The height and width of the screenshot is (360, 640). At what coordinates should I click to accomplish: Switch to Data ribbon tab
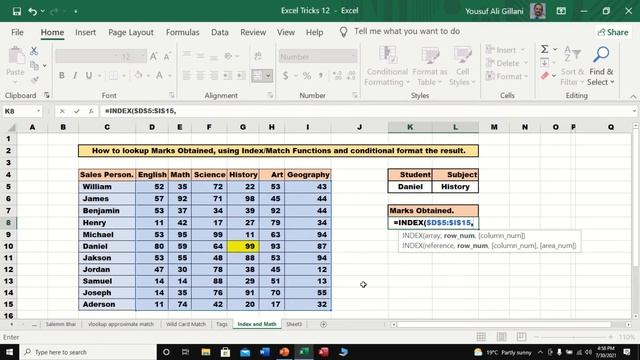click(220, 32)
